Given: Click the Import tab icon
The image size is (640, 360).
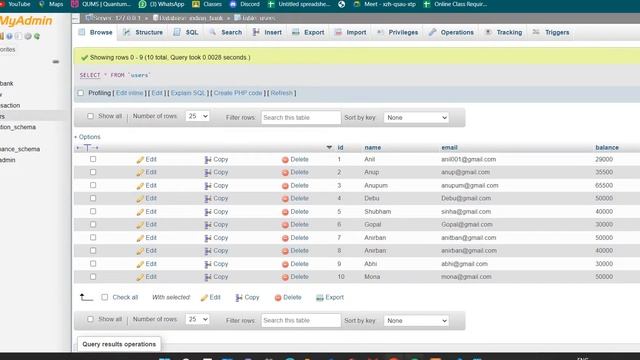Looking at the screenshot, I should coord(338,32).
